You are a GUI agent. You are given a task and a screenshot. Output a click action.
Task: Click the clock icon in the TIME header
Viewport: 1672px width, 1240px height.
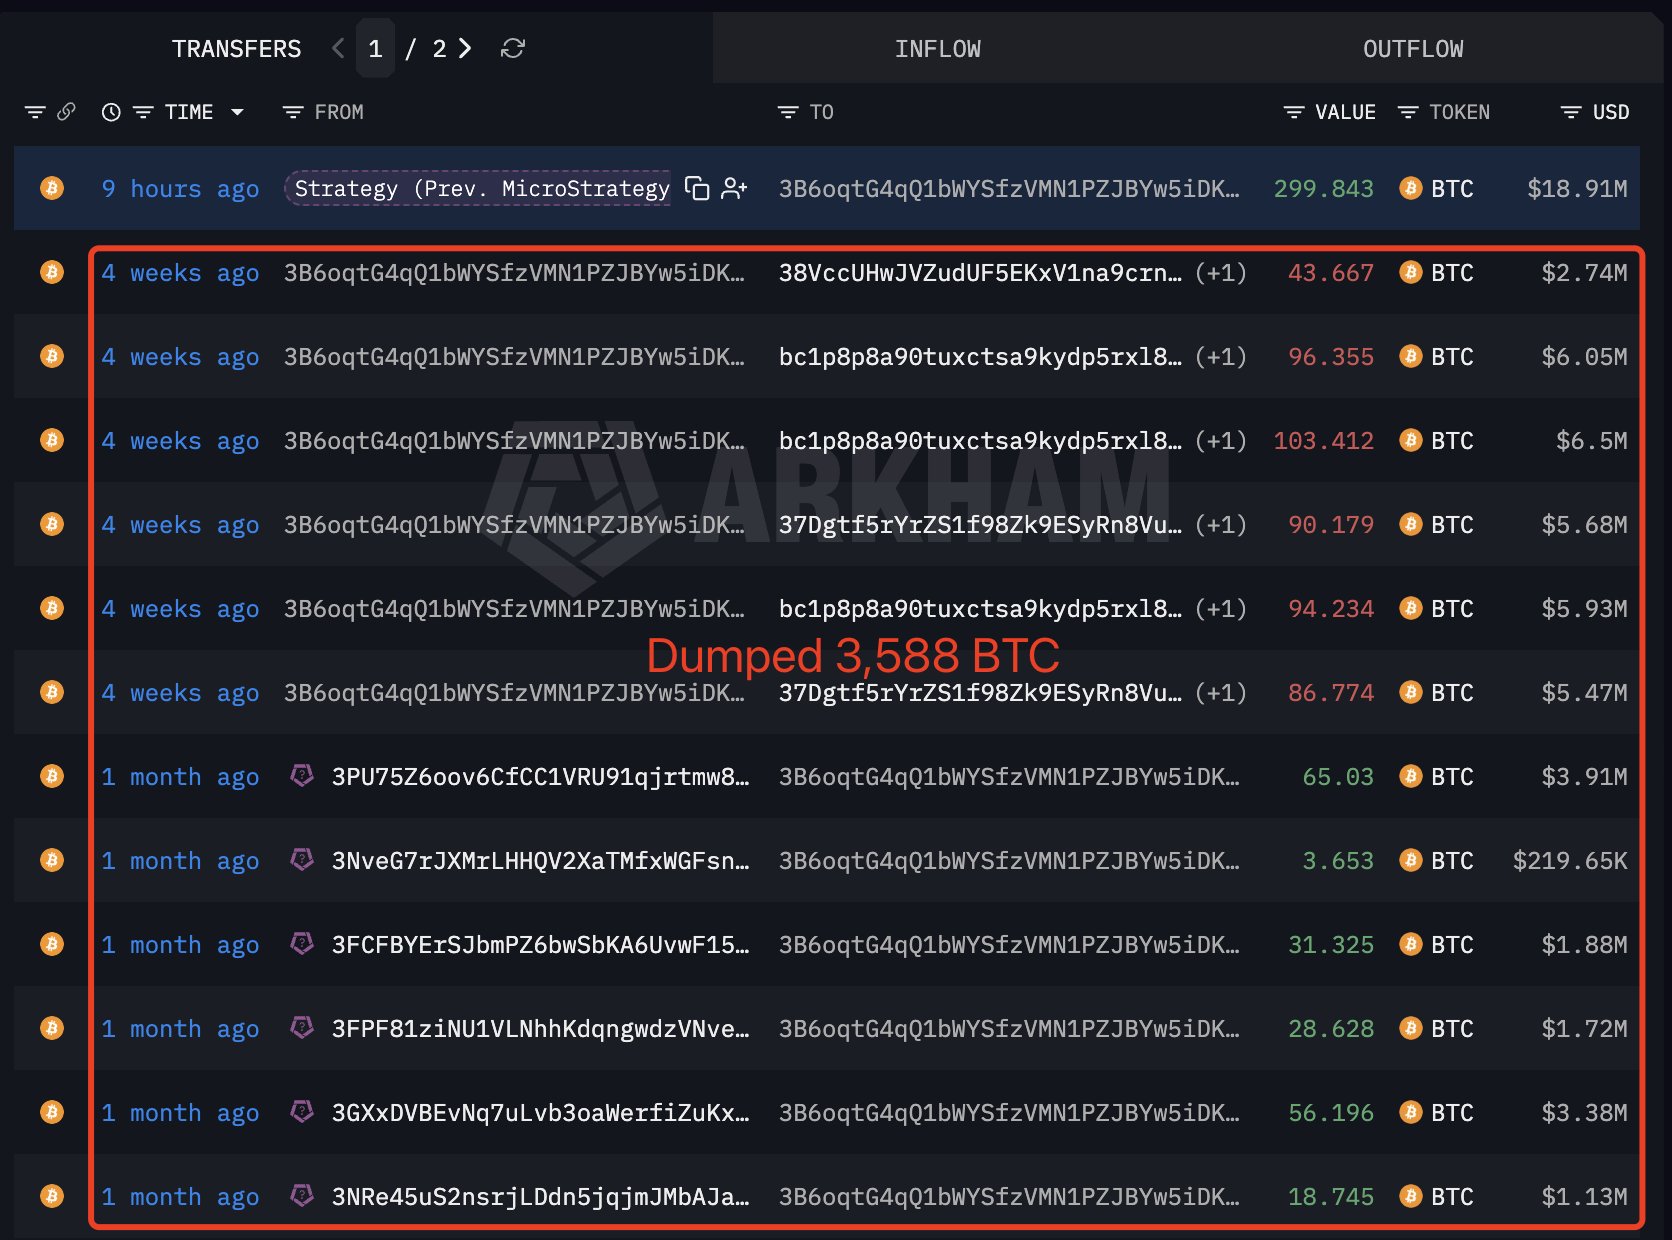tap(111, 112)
